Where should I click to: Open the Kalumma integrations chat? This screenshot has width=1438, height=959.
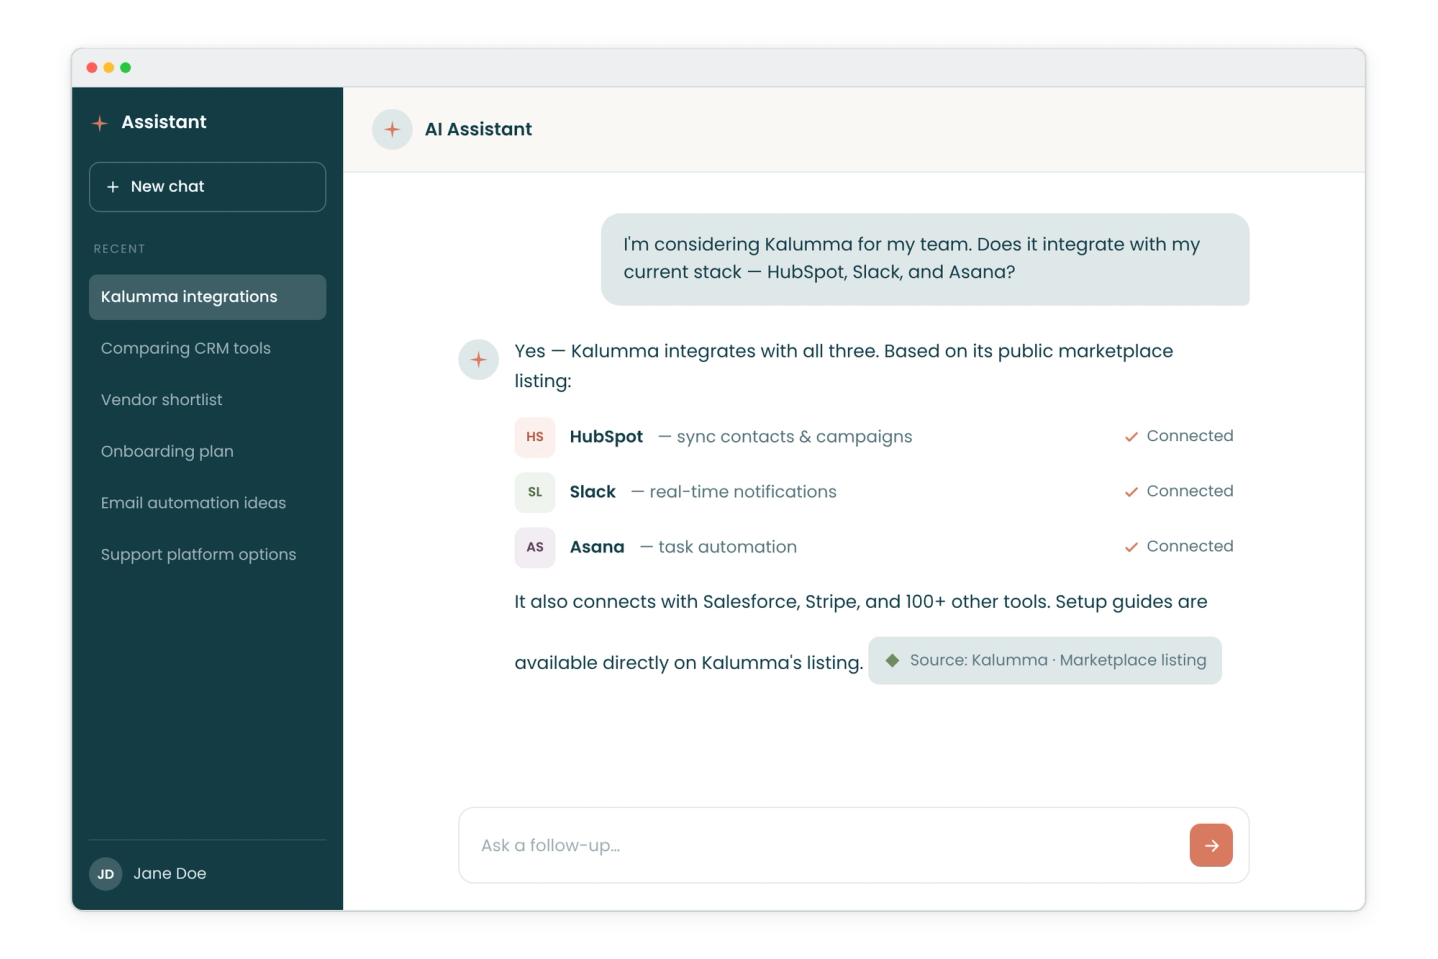(207, 297)
